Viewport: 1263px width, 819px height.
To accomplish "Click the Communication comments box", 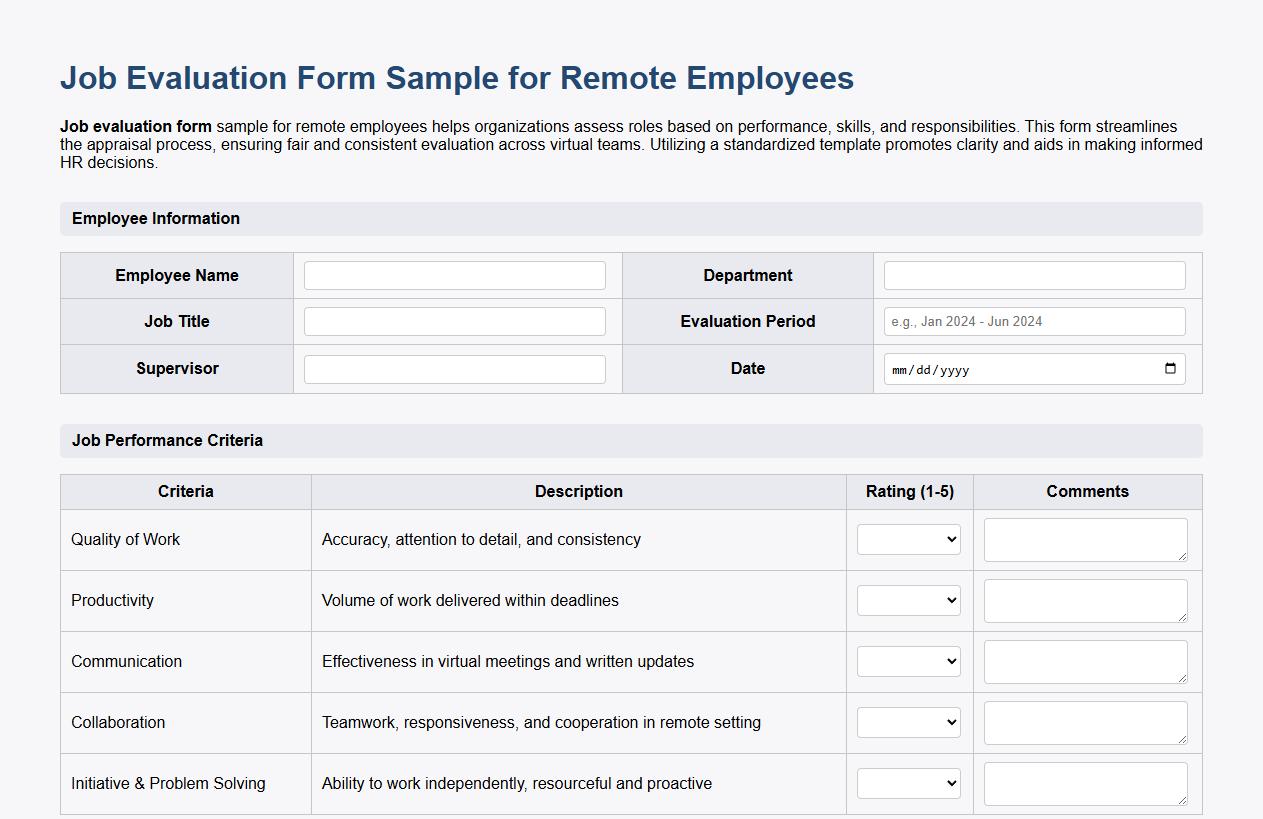I will pyautogui.click(x=1085, y=661).
